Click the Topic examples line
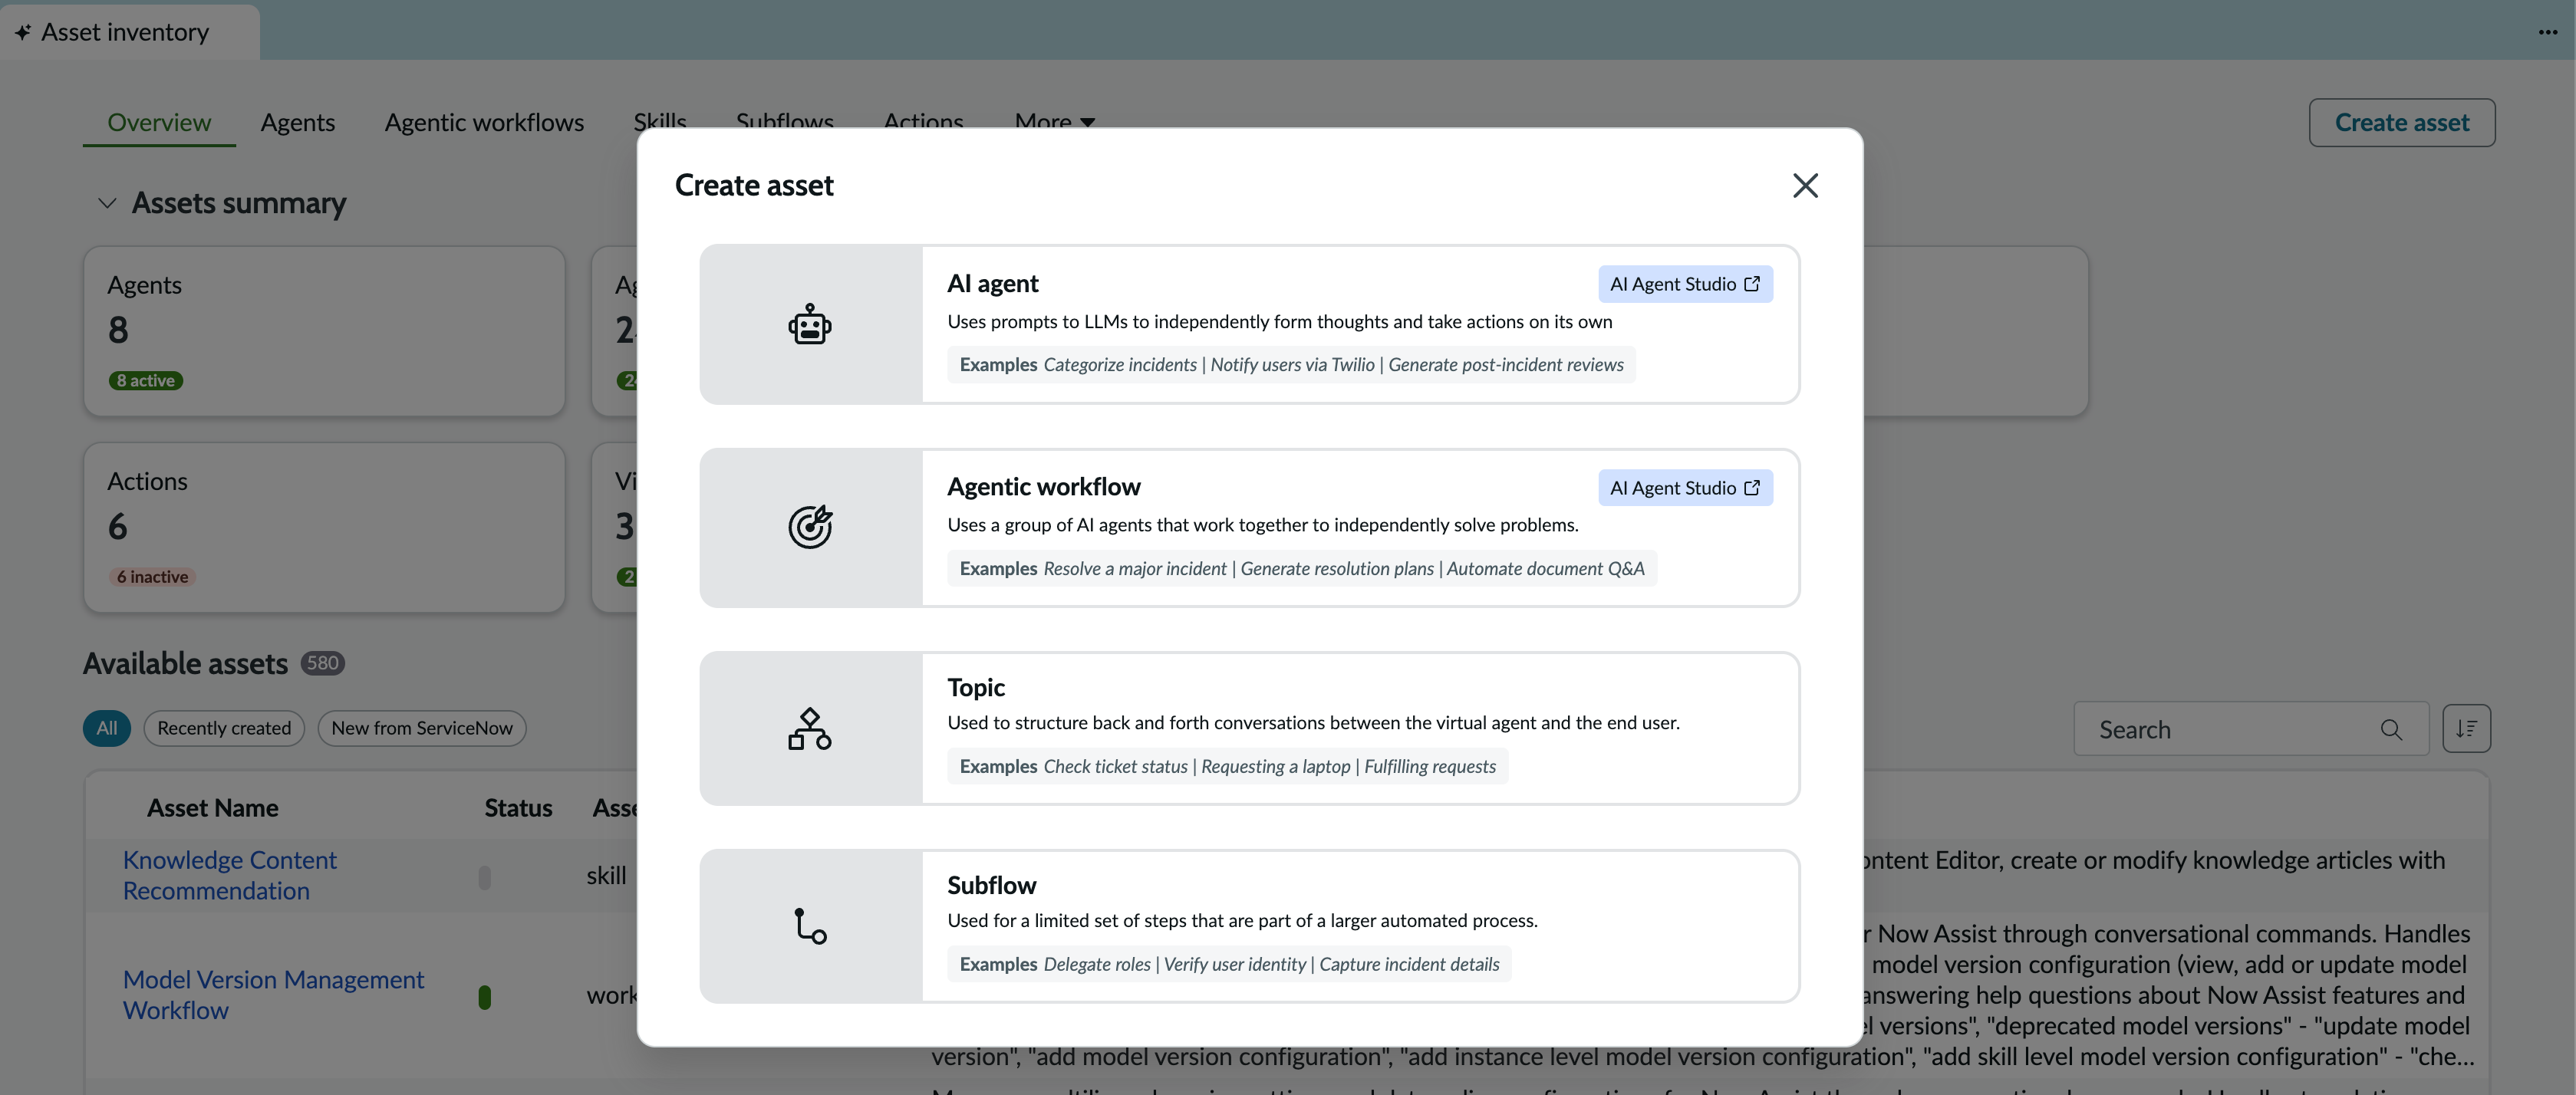This screenshot has width=2576, height=1095. 1228,766
